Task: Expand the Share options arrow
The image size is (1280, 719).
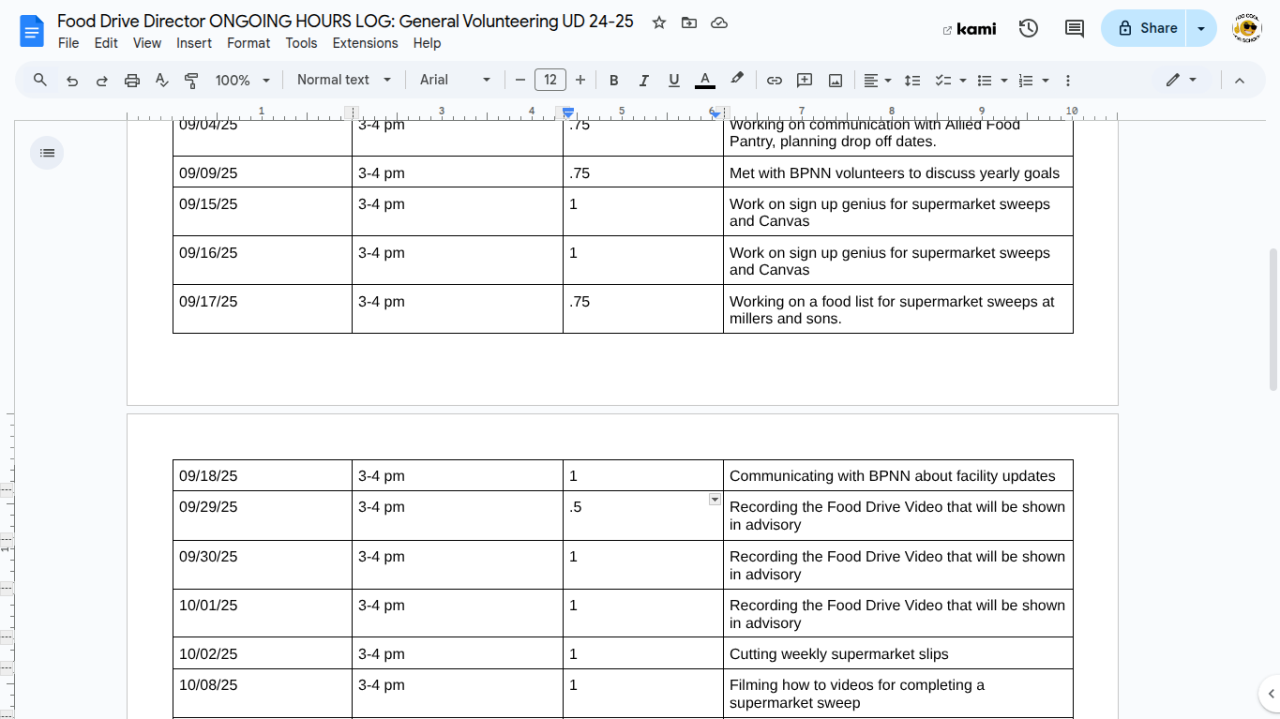Action: (x=1202, y=28)
